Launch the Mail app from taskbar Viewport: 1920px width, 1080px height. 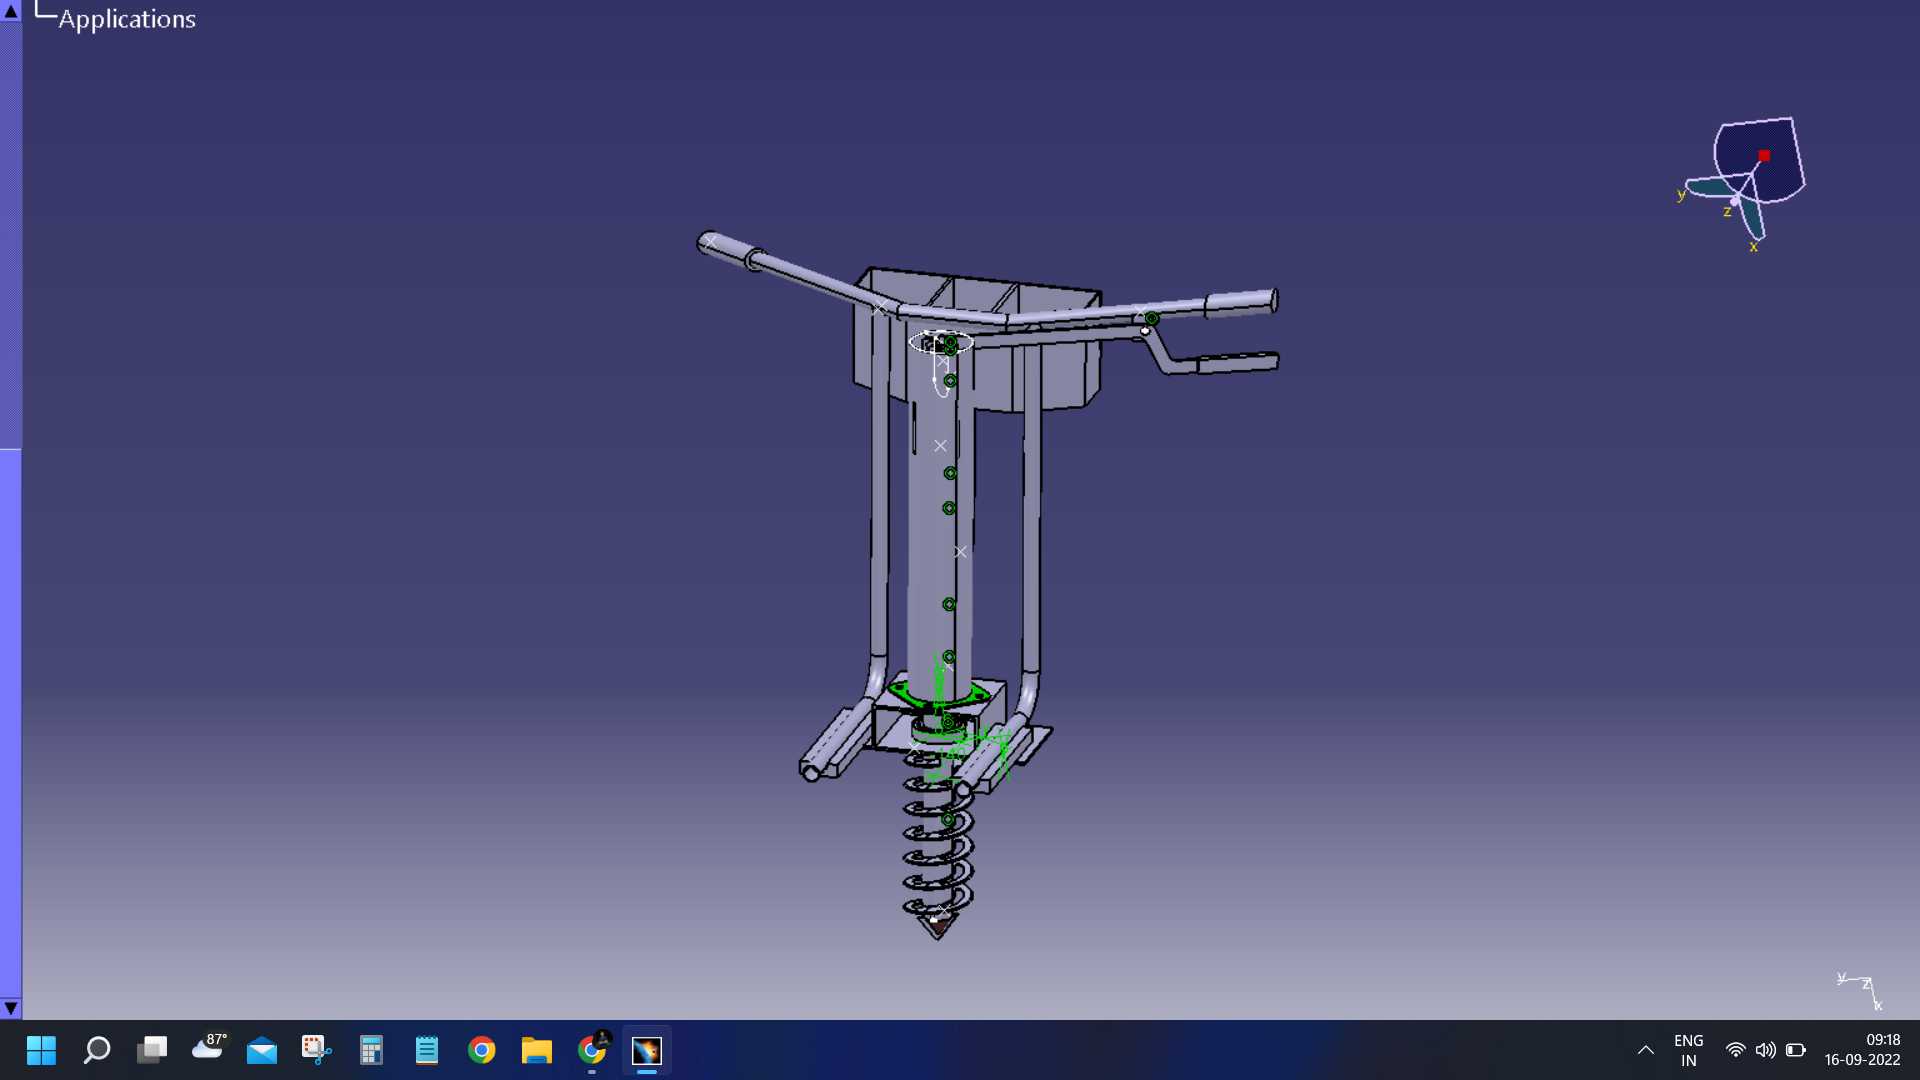coord(262,1050)
